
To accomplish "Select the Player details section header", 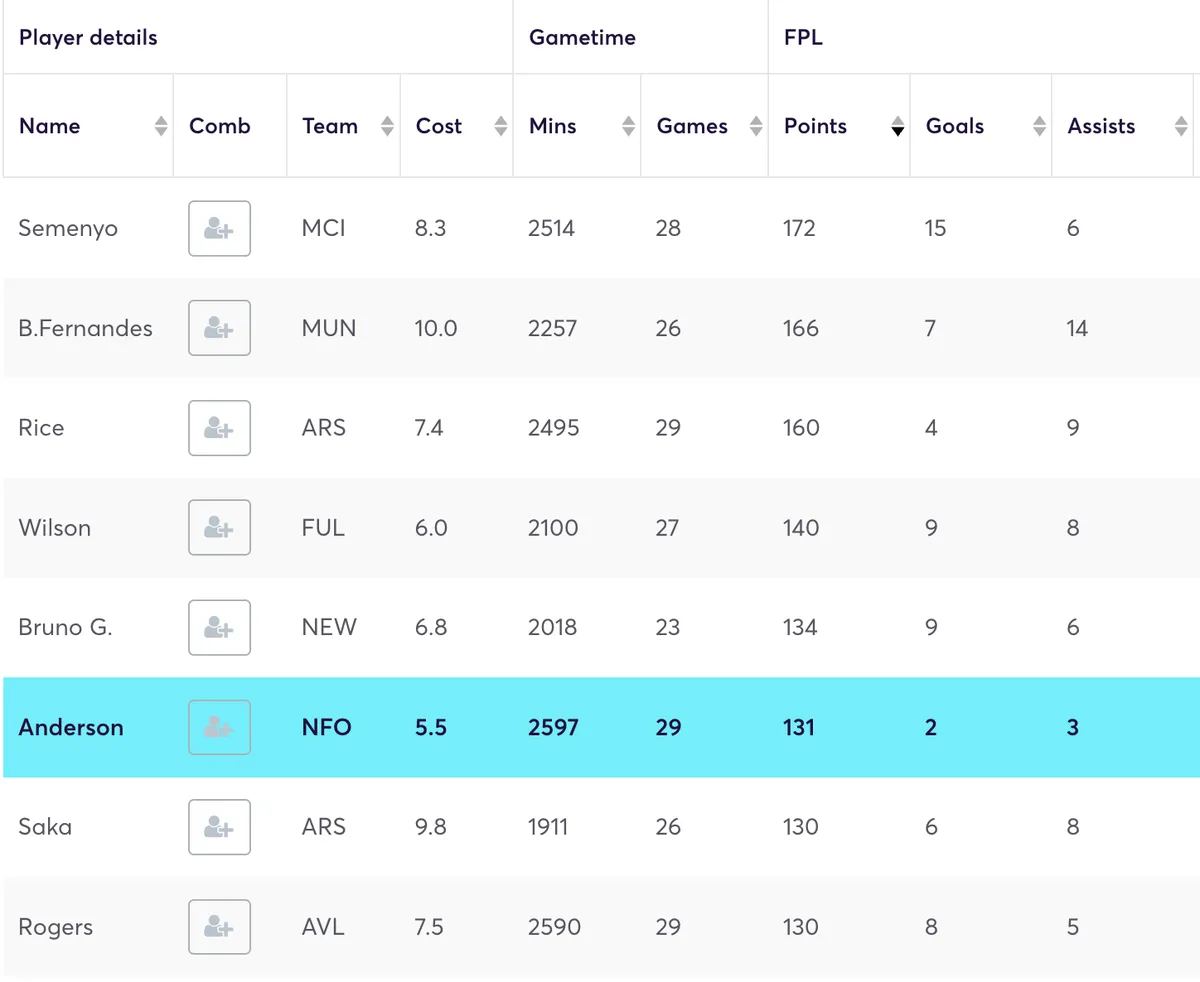I will click(x=88, y=37).
